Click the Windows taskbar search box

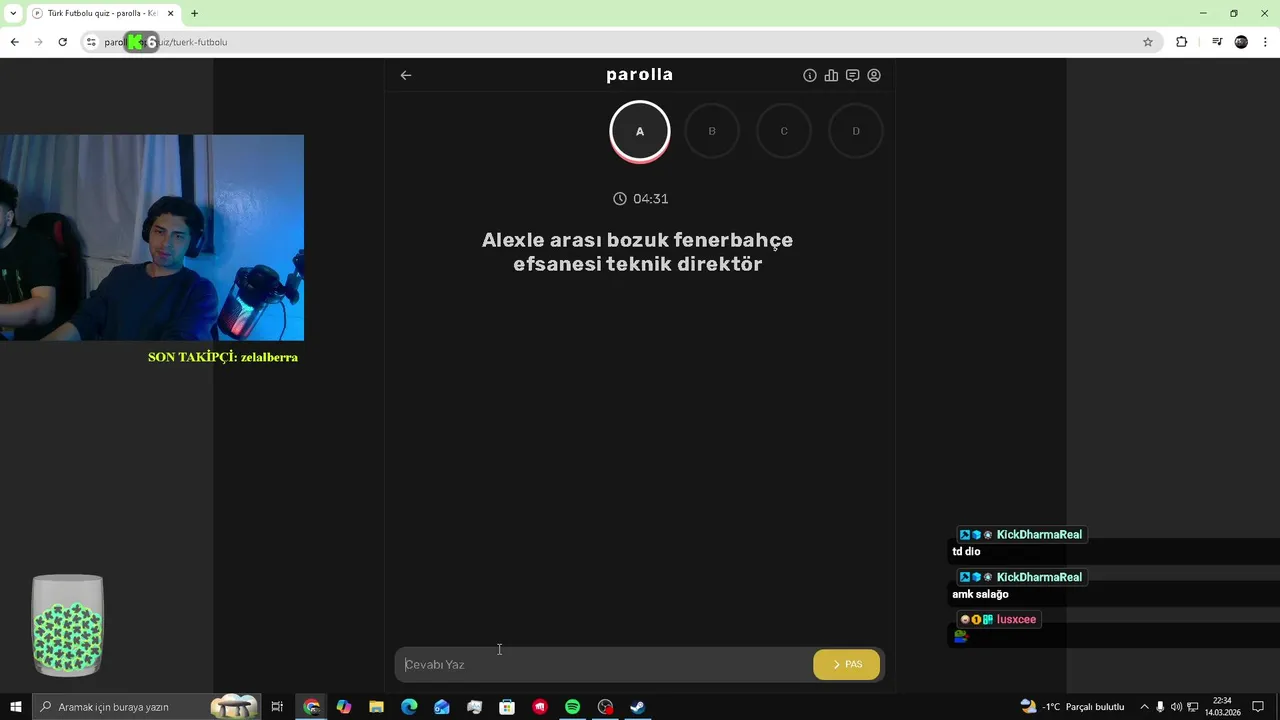[x=146, y=707]
